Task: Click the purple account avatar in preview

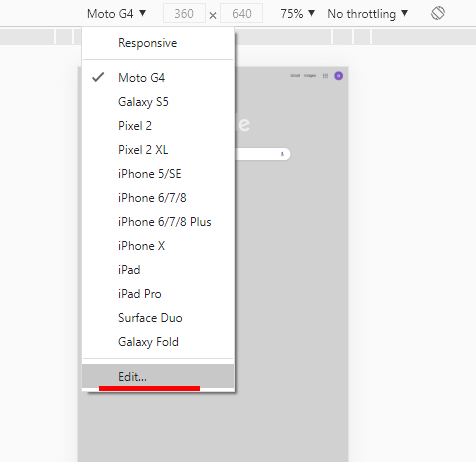Action: (x=339, y=76)
